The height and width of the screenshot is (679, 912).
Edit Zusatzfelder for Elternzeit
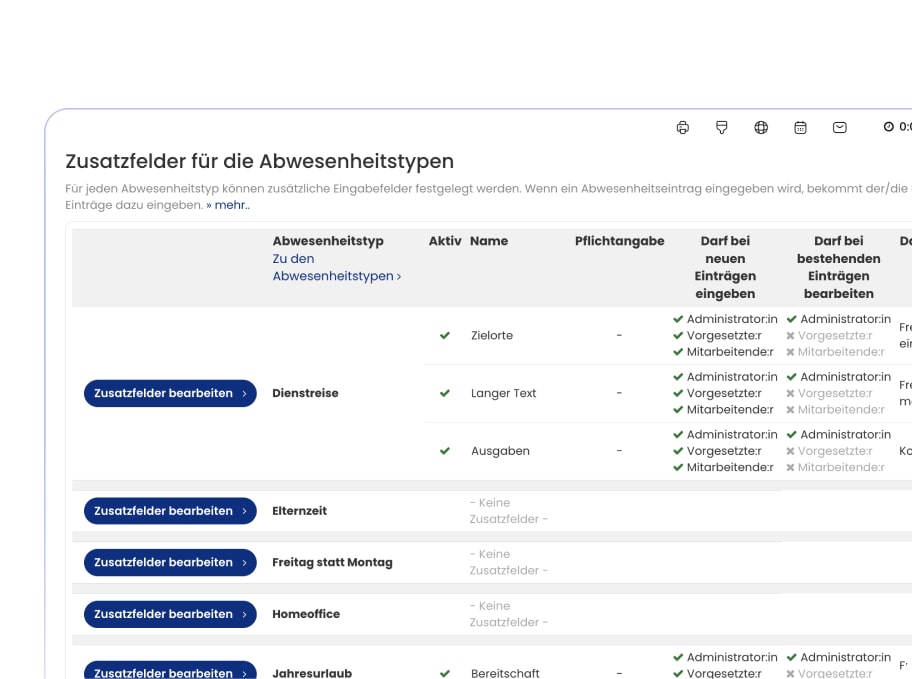pyautogui.click(x=170, y=511)
